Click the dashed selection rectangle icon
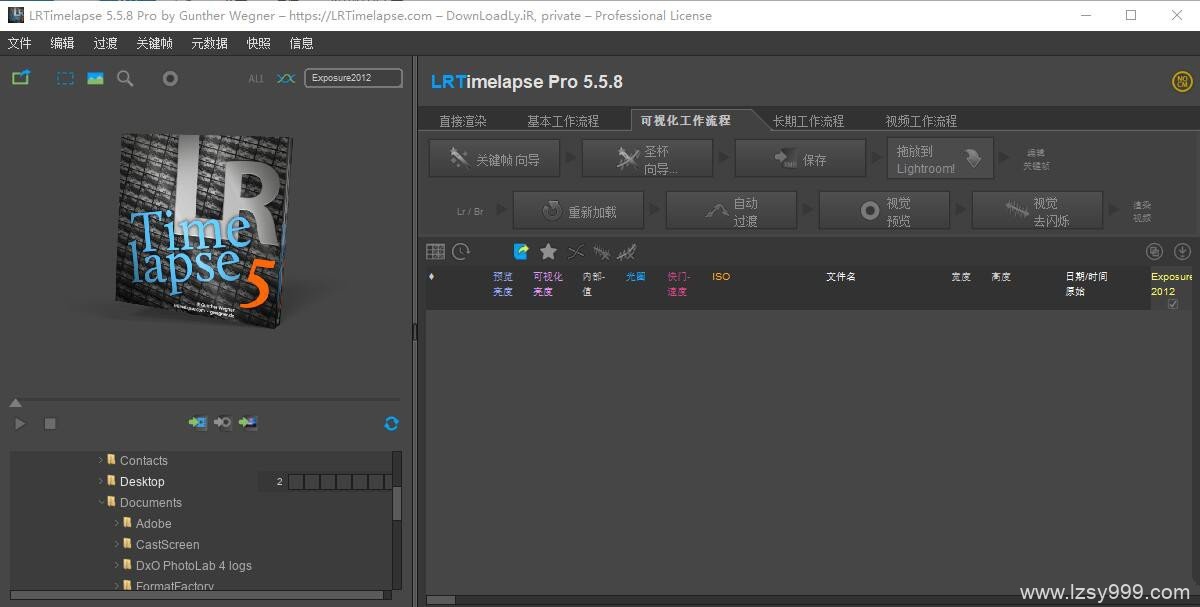Screen dimensions: 1200x607 [65, 78]
